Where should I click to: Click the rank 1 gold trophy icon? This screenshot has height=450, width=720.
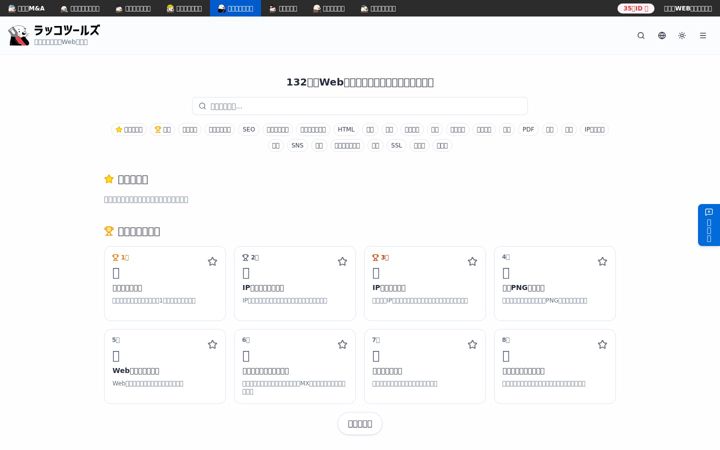tap(115, 258)
